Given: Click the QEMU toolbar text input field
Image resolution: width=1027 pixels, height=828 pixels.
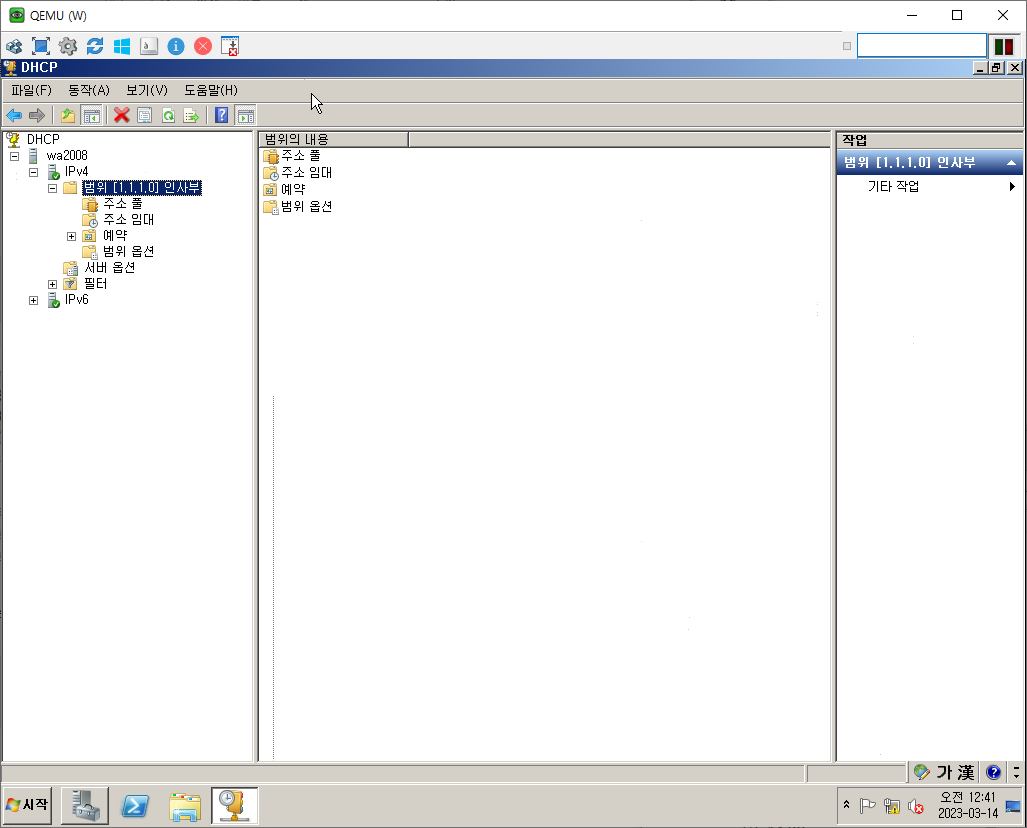Looking at the screenshot, I should (x=922, y=46).
